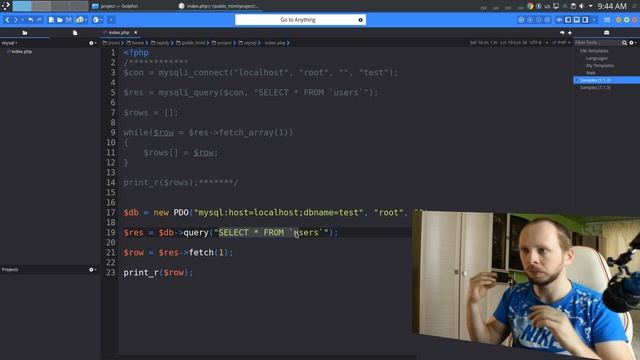Save the file with the Save icon
This screenshot has height=360, width=640.
(x=69, y=20)
